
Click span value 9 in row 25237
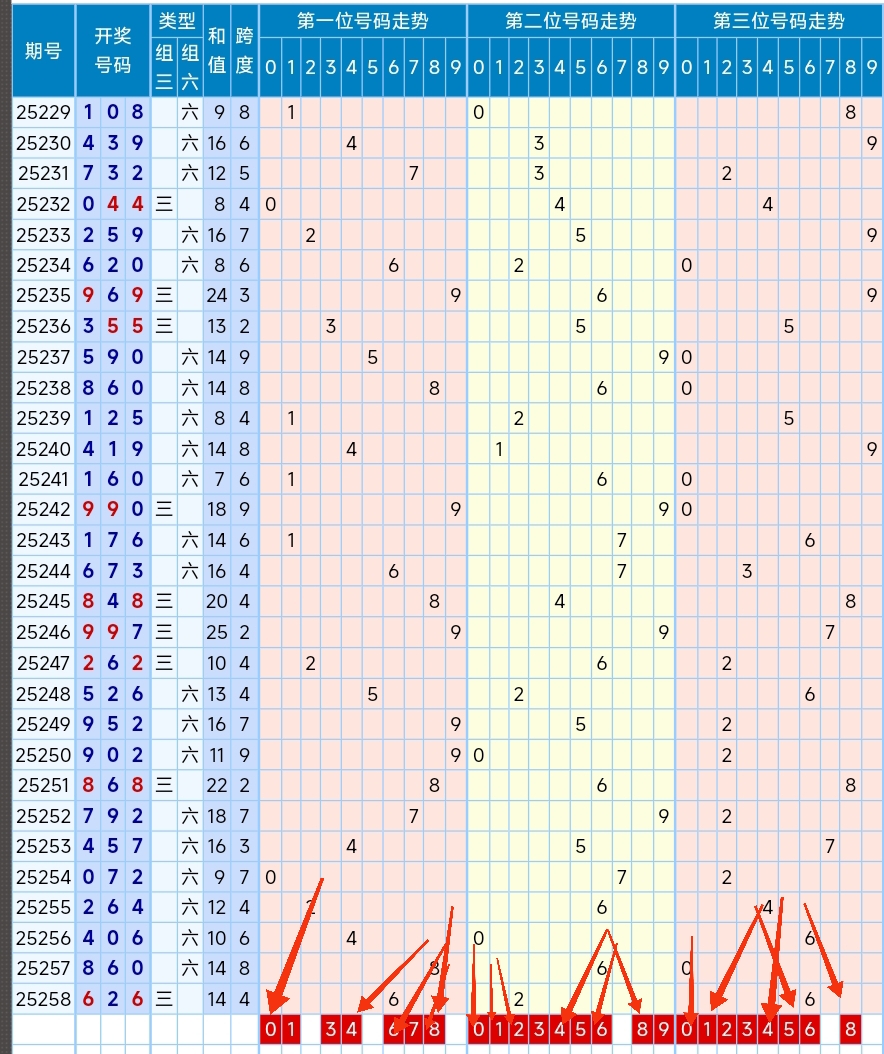(x=244, y=357)
